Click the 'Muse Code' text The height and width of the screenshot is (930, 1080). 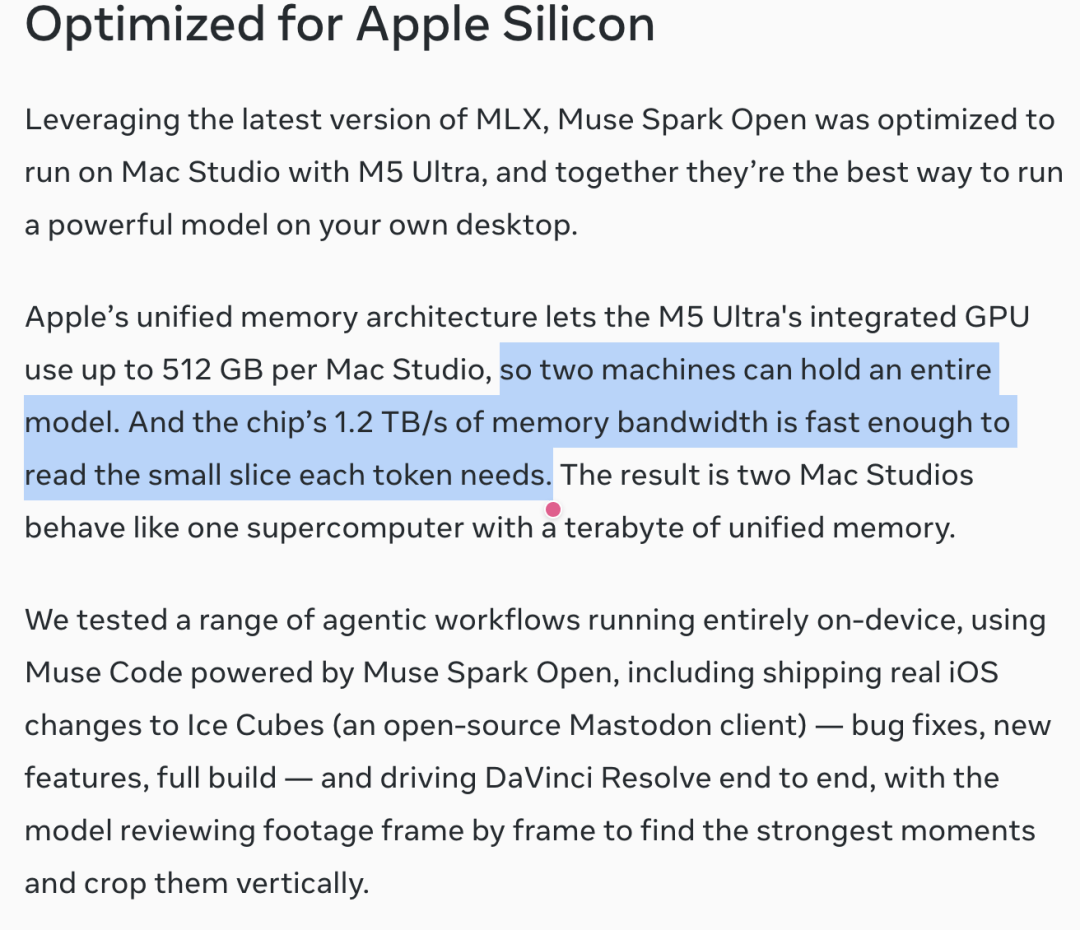pos(103,672)
